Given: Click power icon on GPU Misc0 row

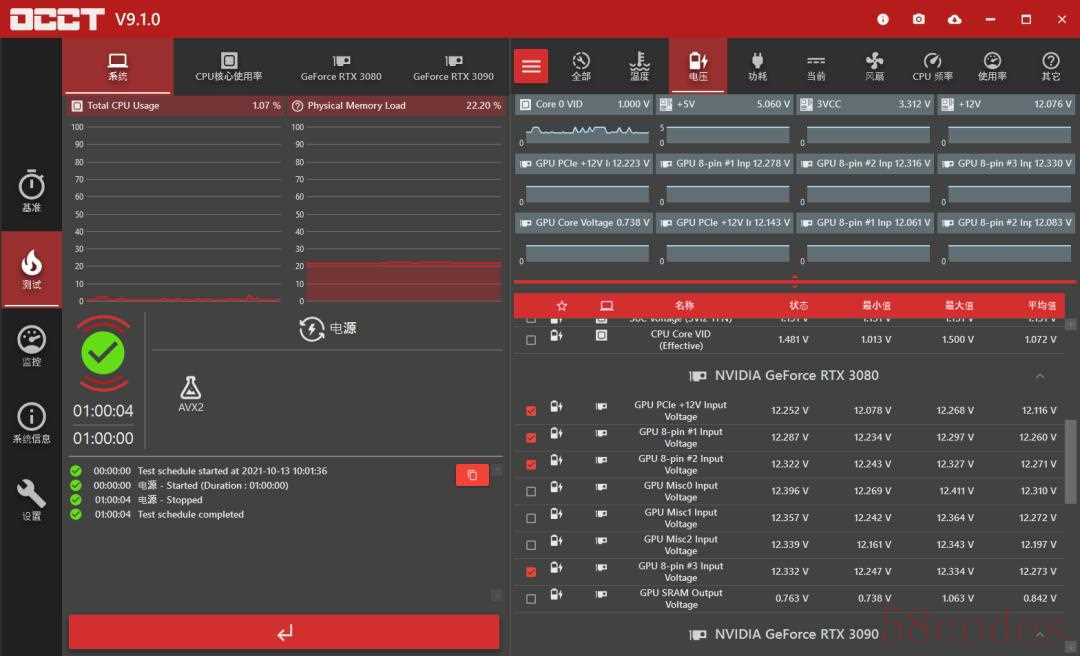Looking at the screenshot, I should 556,487.
